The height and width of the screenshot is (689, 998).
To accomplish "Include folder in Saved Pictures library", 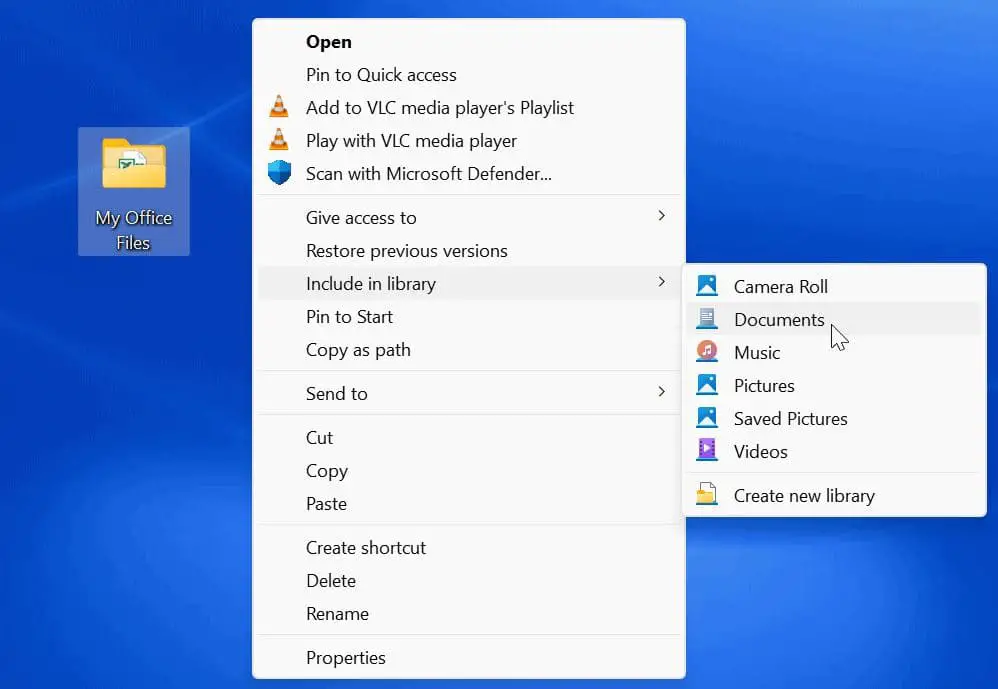I will point(834,419).
